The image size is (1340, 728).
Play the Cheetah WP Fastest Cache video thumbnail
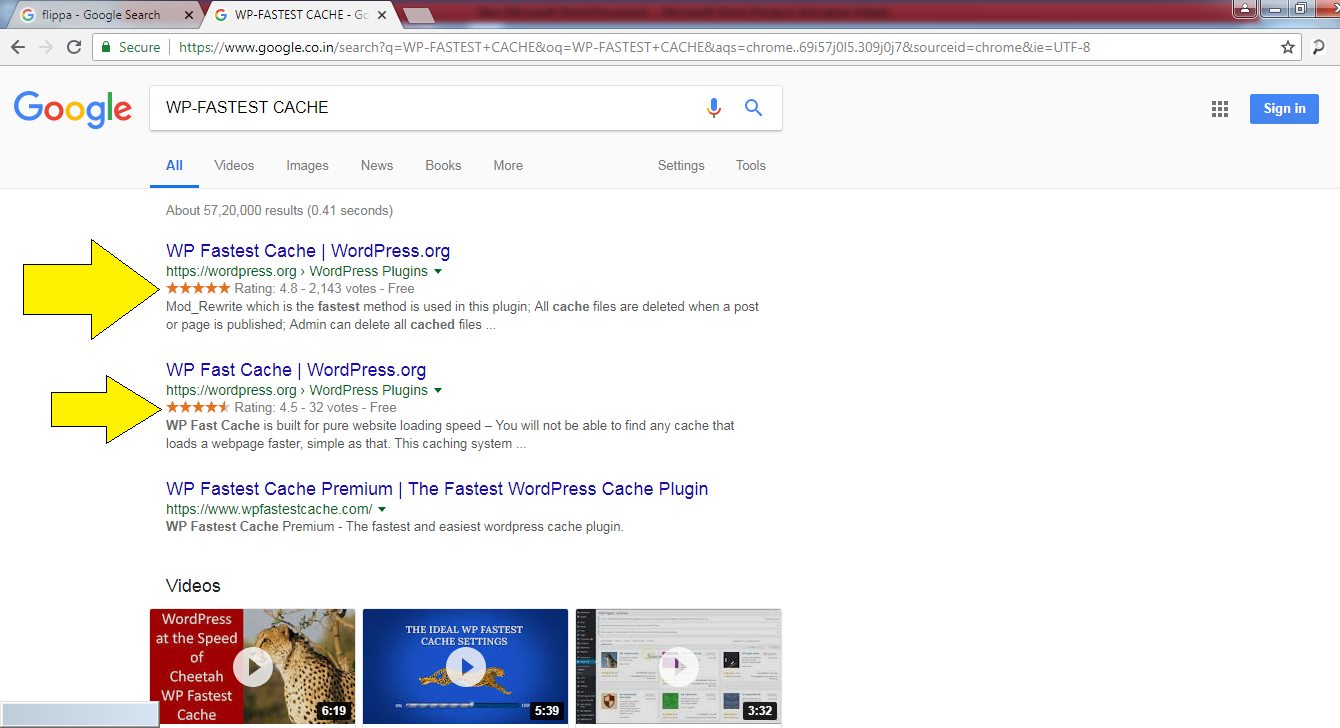point(252,666)
